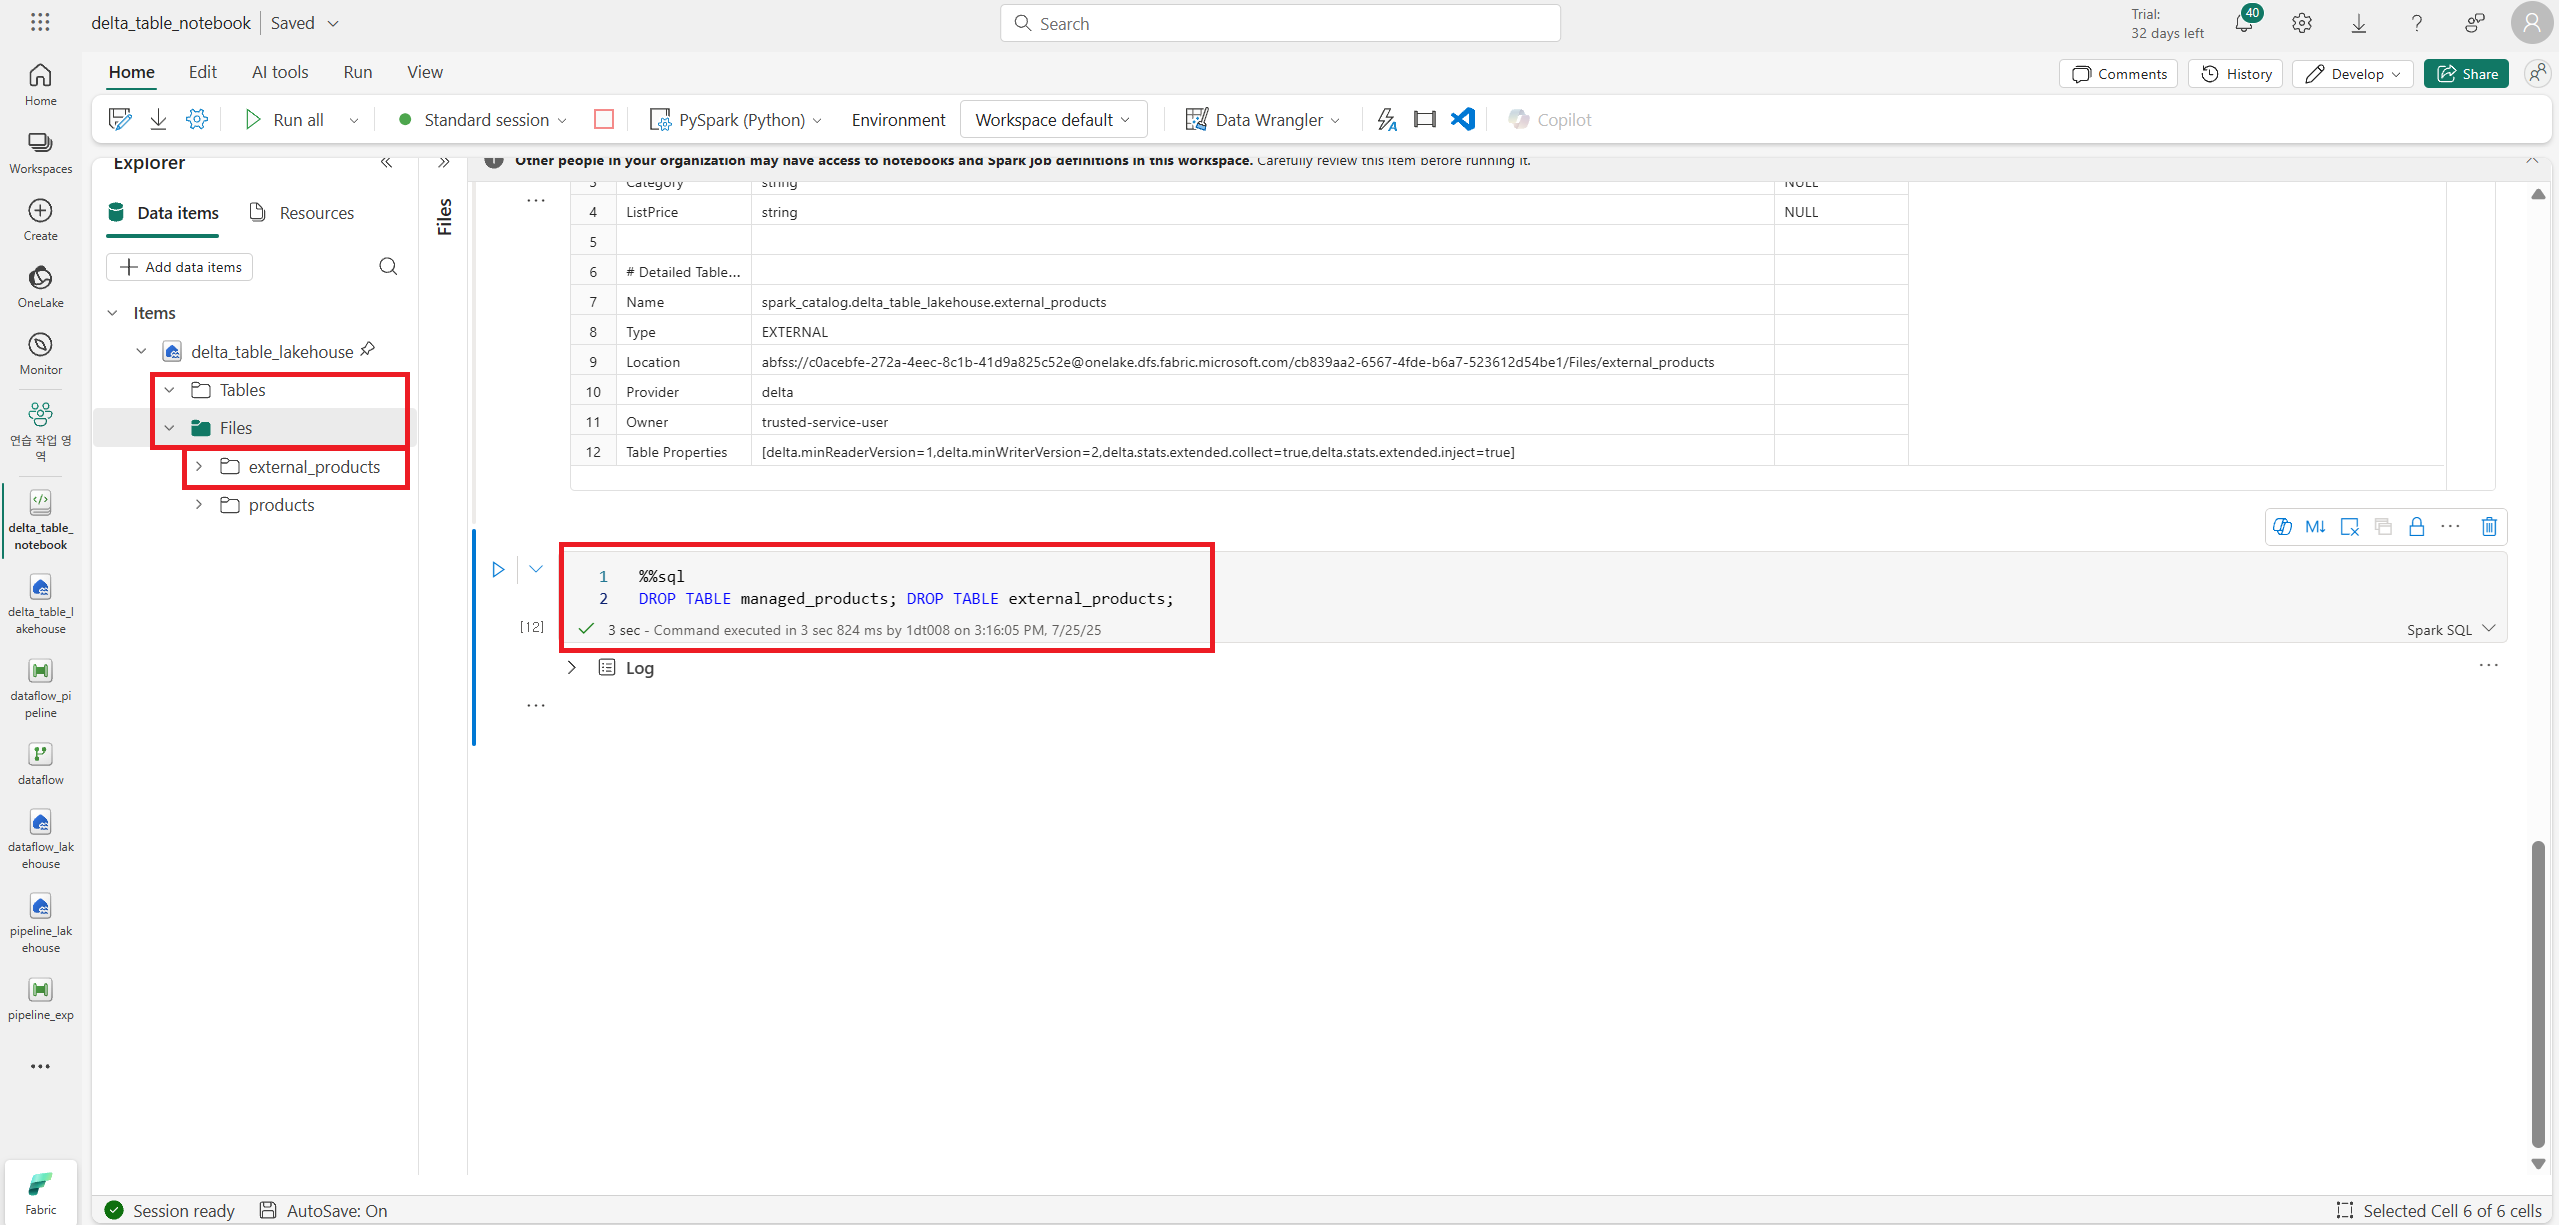The image size is (2559, 1225).
Task: Click the run cell play icon
Action: 498,569
